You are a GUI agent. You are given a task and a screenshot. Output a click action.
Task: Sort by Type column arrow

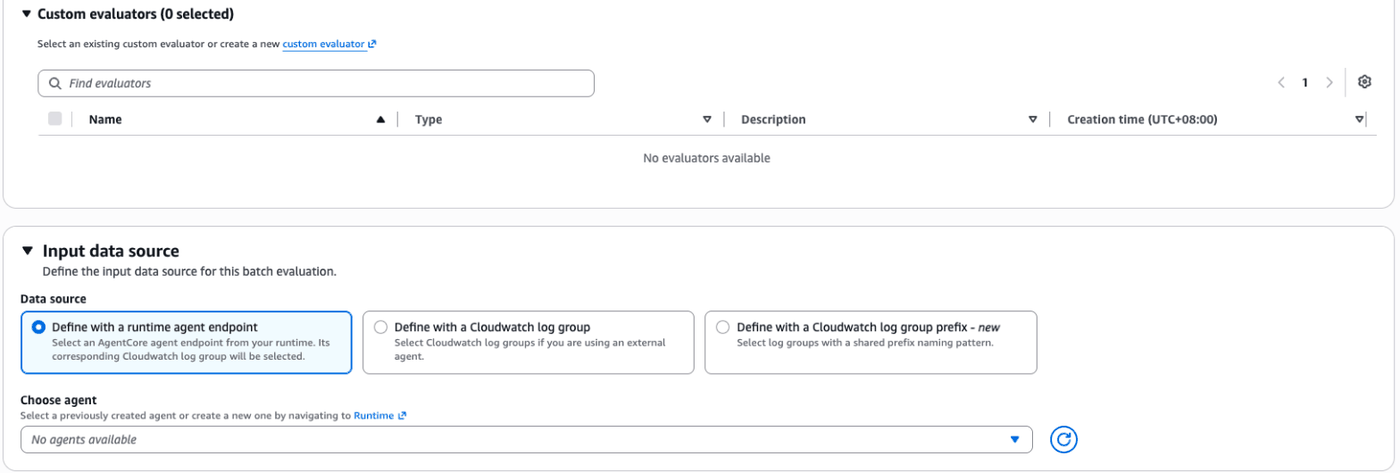[707, 119]
